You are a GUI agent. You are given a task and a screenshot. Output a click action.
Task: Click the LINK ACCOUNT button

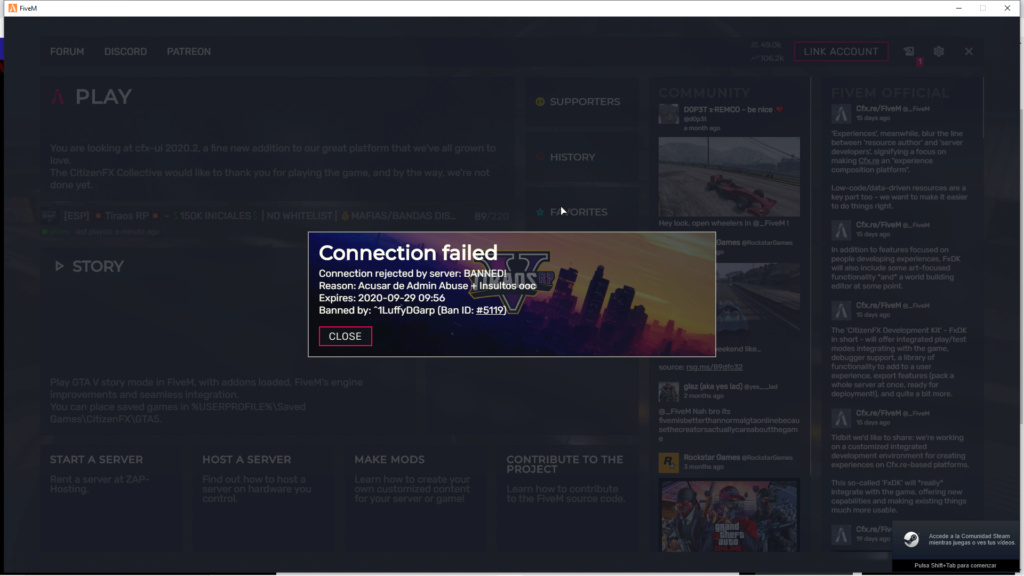pos(840,52)
